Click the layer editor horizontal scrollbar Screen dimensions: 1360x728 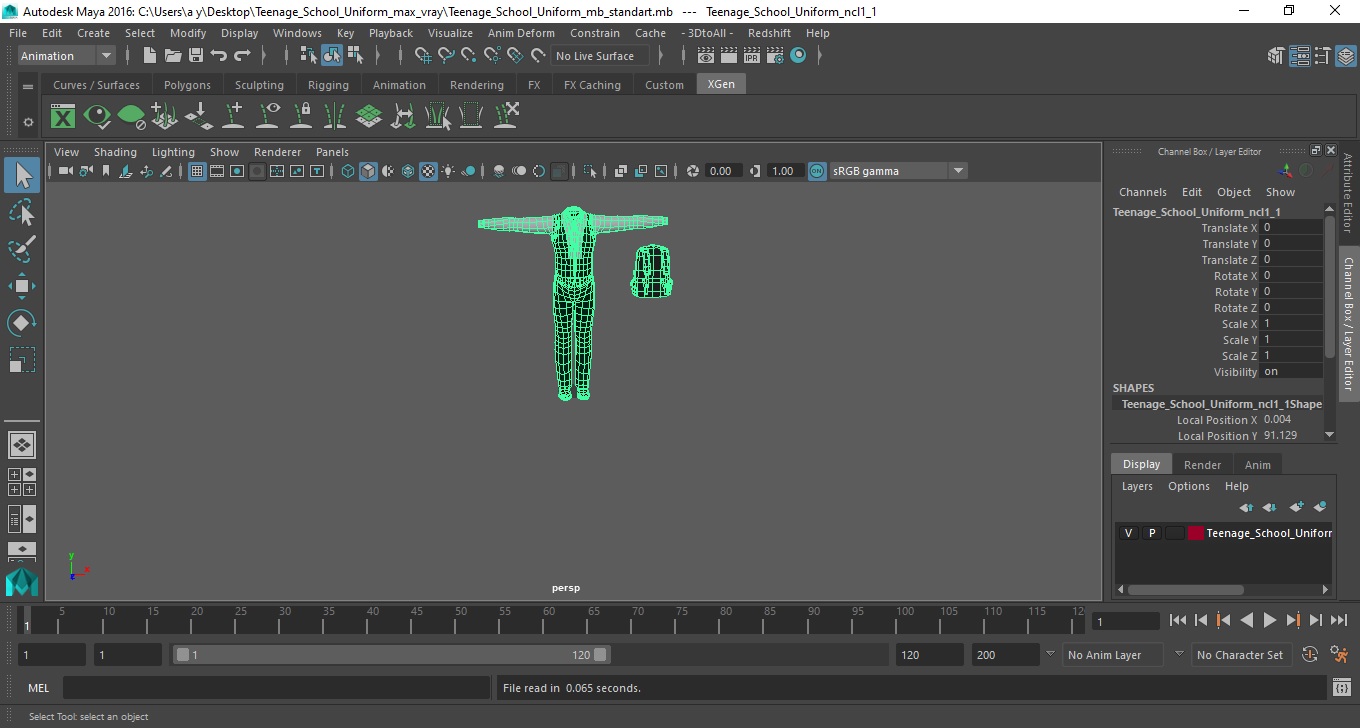point(1186,590)
